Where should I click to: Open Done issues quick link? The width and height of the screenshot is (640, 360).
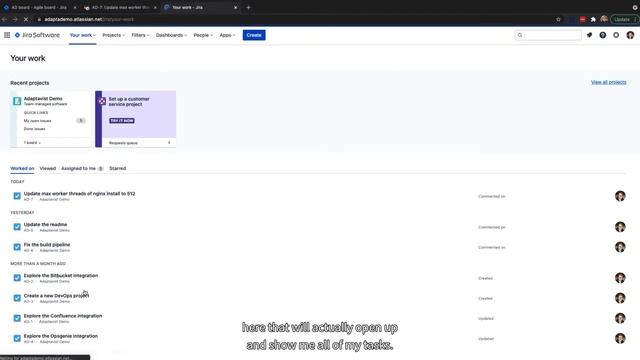click(x=35, y=129)
